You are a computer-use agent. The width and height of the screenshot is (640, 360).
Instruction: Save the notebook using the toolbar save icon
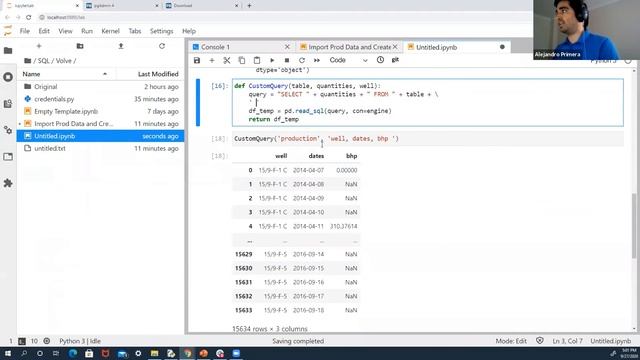click(197, 60)
